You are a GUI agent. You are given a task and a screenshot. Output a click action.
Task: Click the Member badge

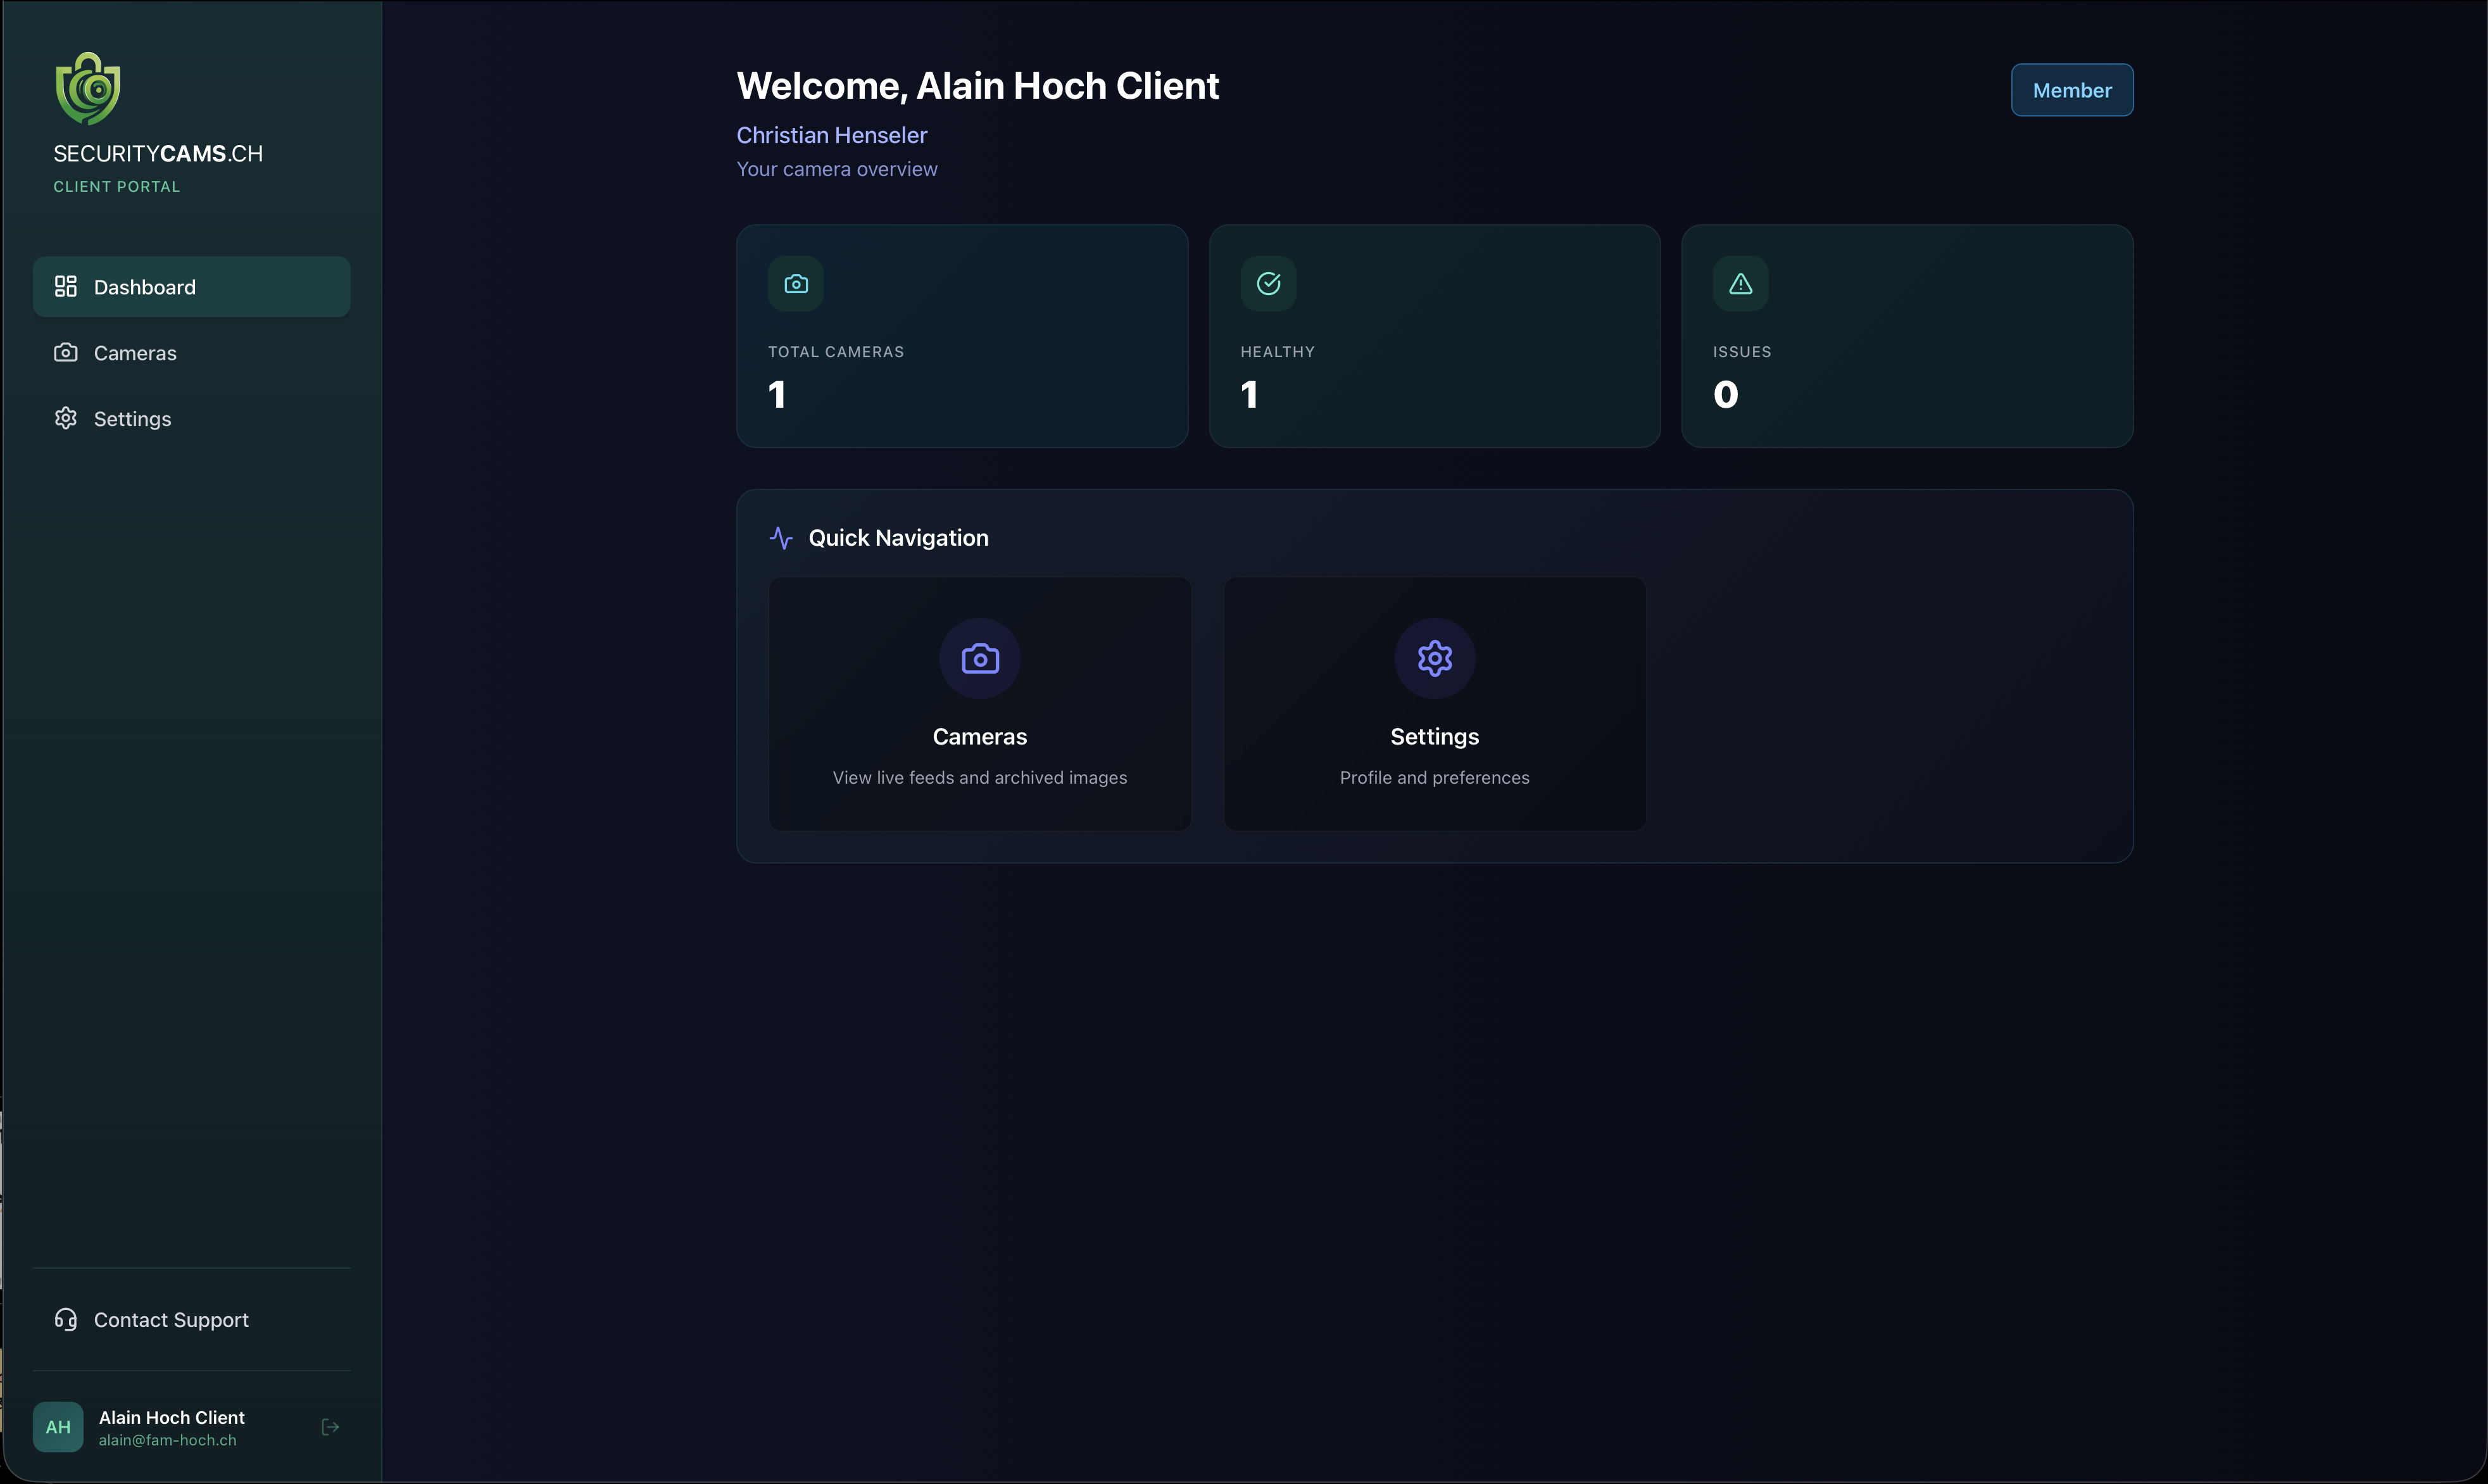pyautogui.click(x=2072, y=89)
